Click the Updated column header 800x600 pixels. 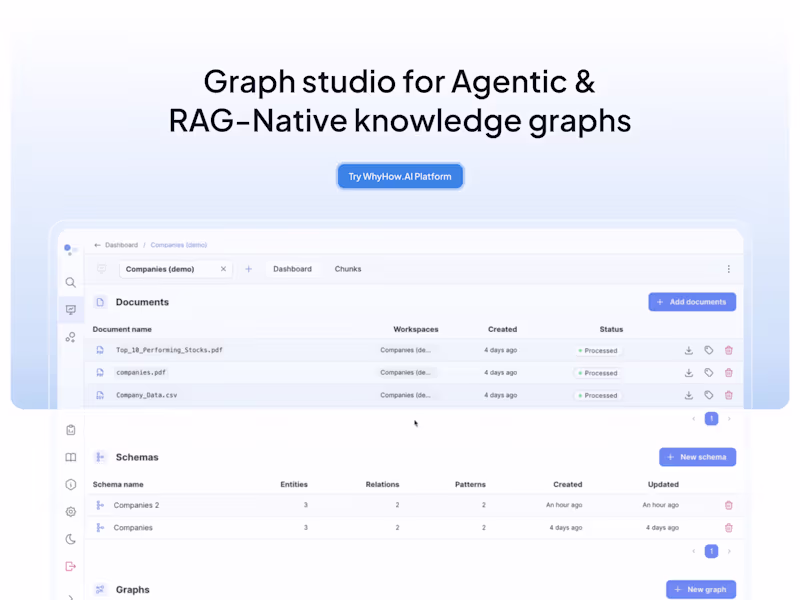663,484
